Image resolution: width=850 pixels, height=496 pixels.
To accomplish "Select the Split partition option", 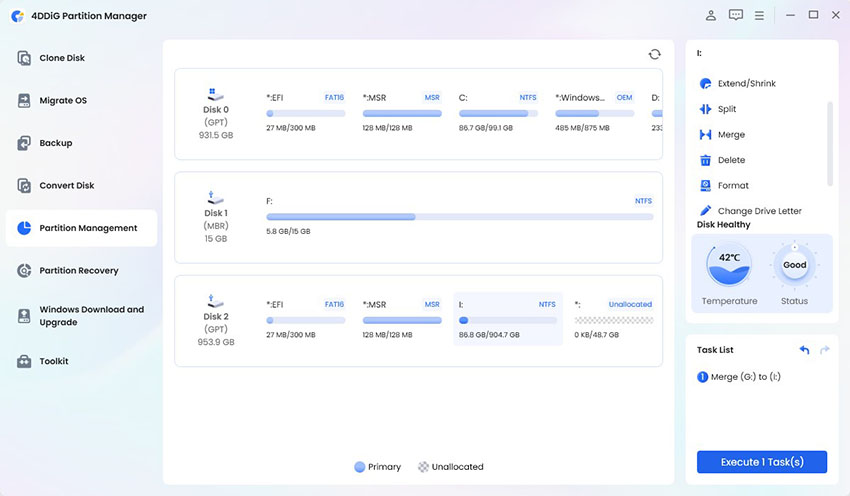I will (x=727, y=109).
